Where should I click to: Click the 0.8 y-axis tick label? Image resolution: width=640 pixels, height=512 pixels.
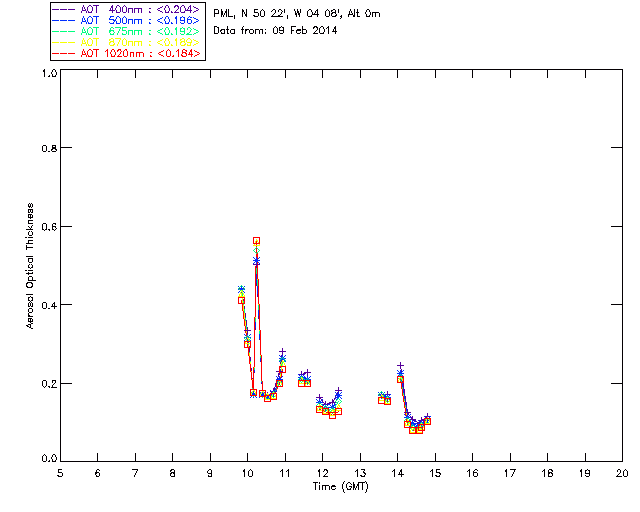tap(49, 148)
